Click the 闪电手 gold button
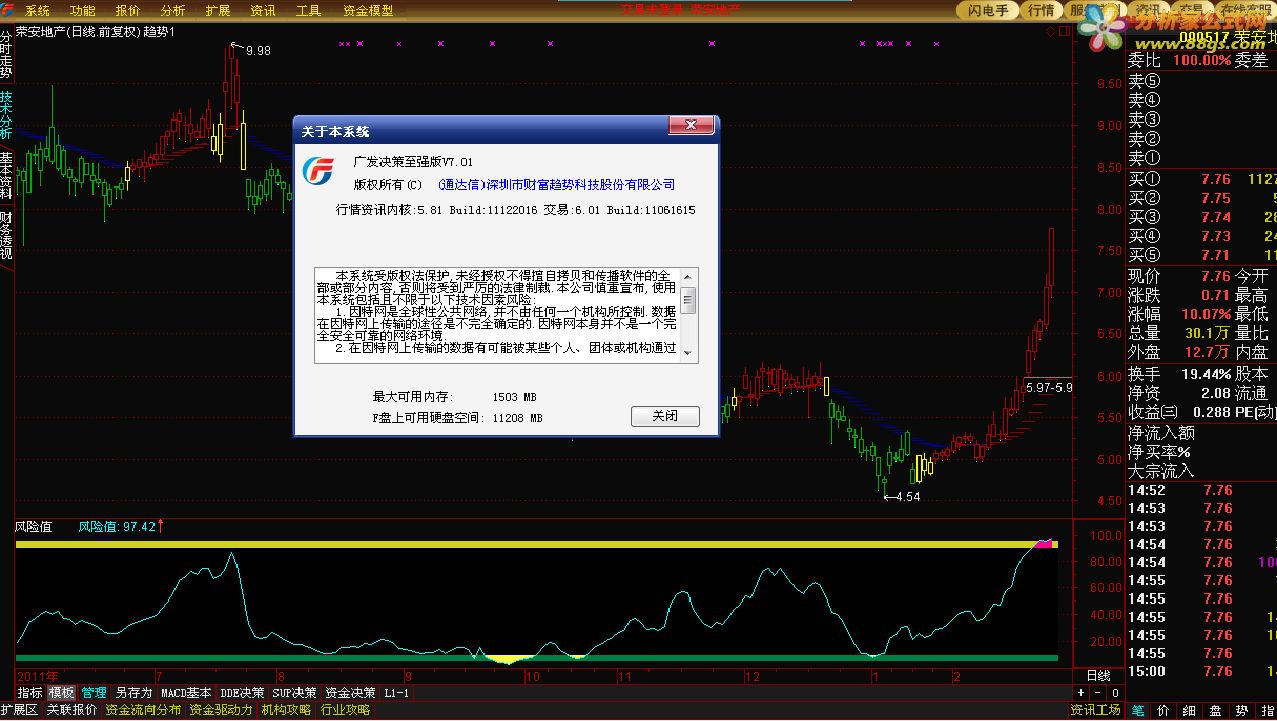 tap(988, 10)
